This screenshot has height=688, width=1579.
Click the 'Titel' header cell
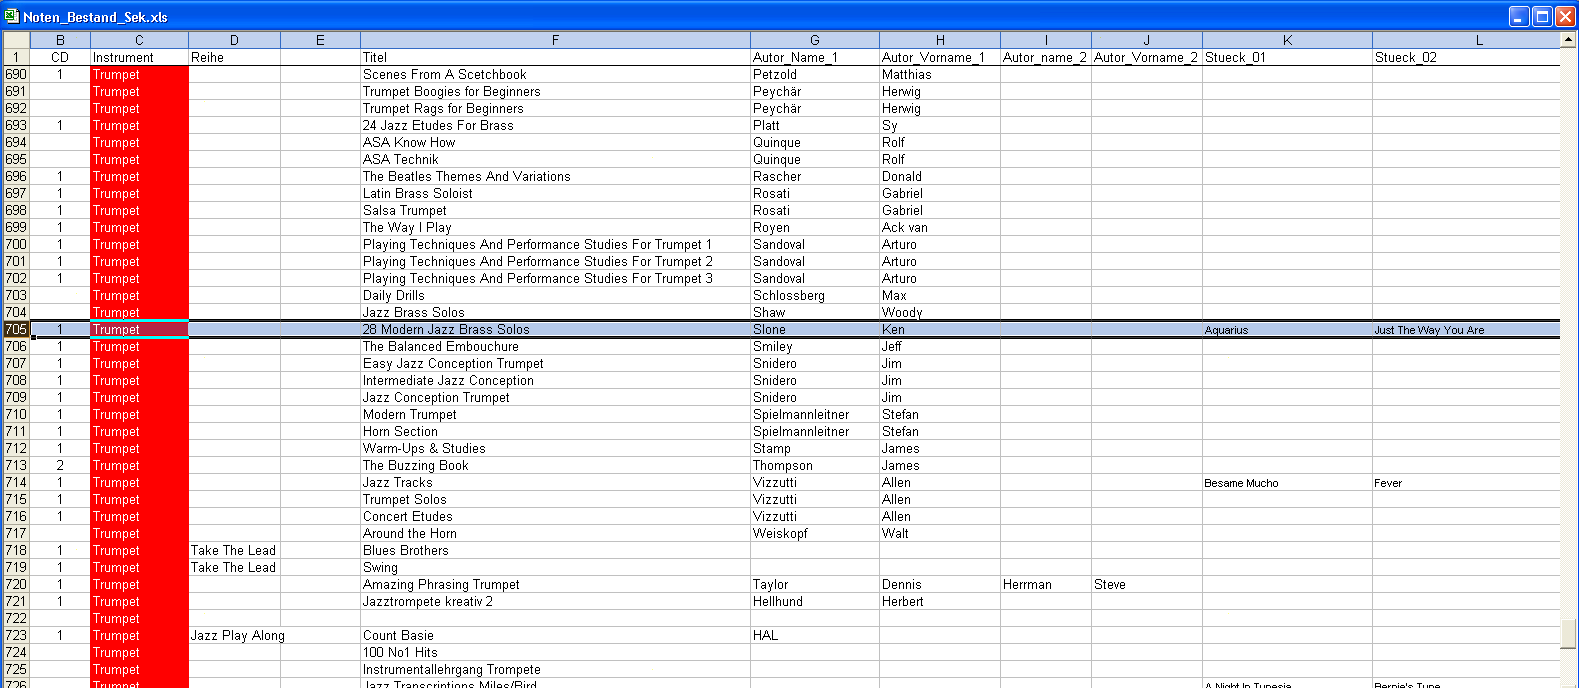click(555, 57)
